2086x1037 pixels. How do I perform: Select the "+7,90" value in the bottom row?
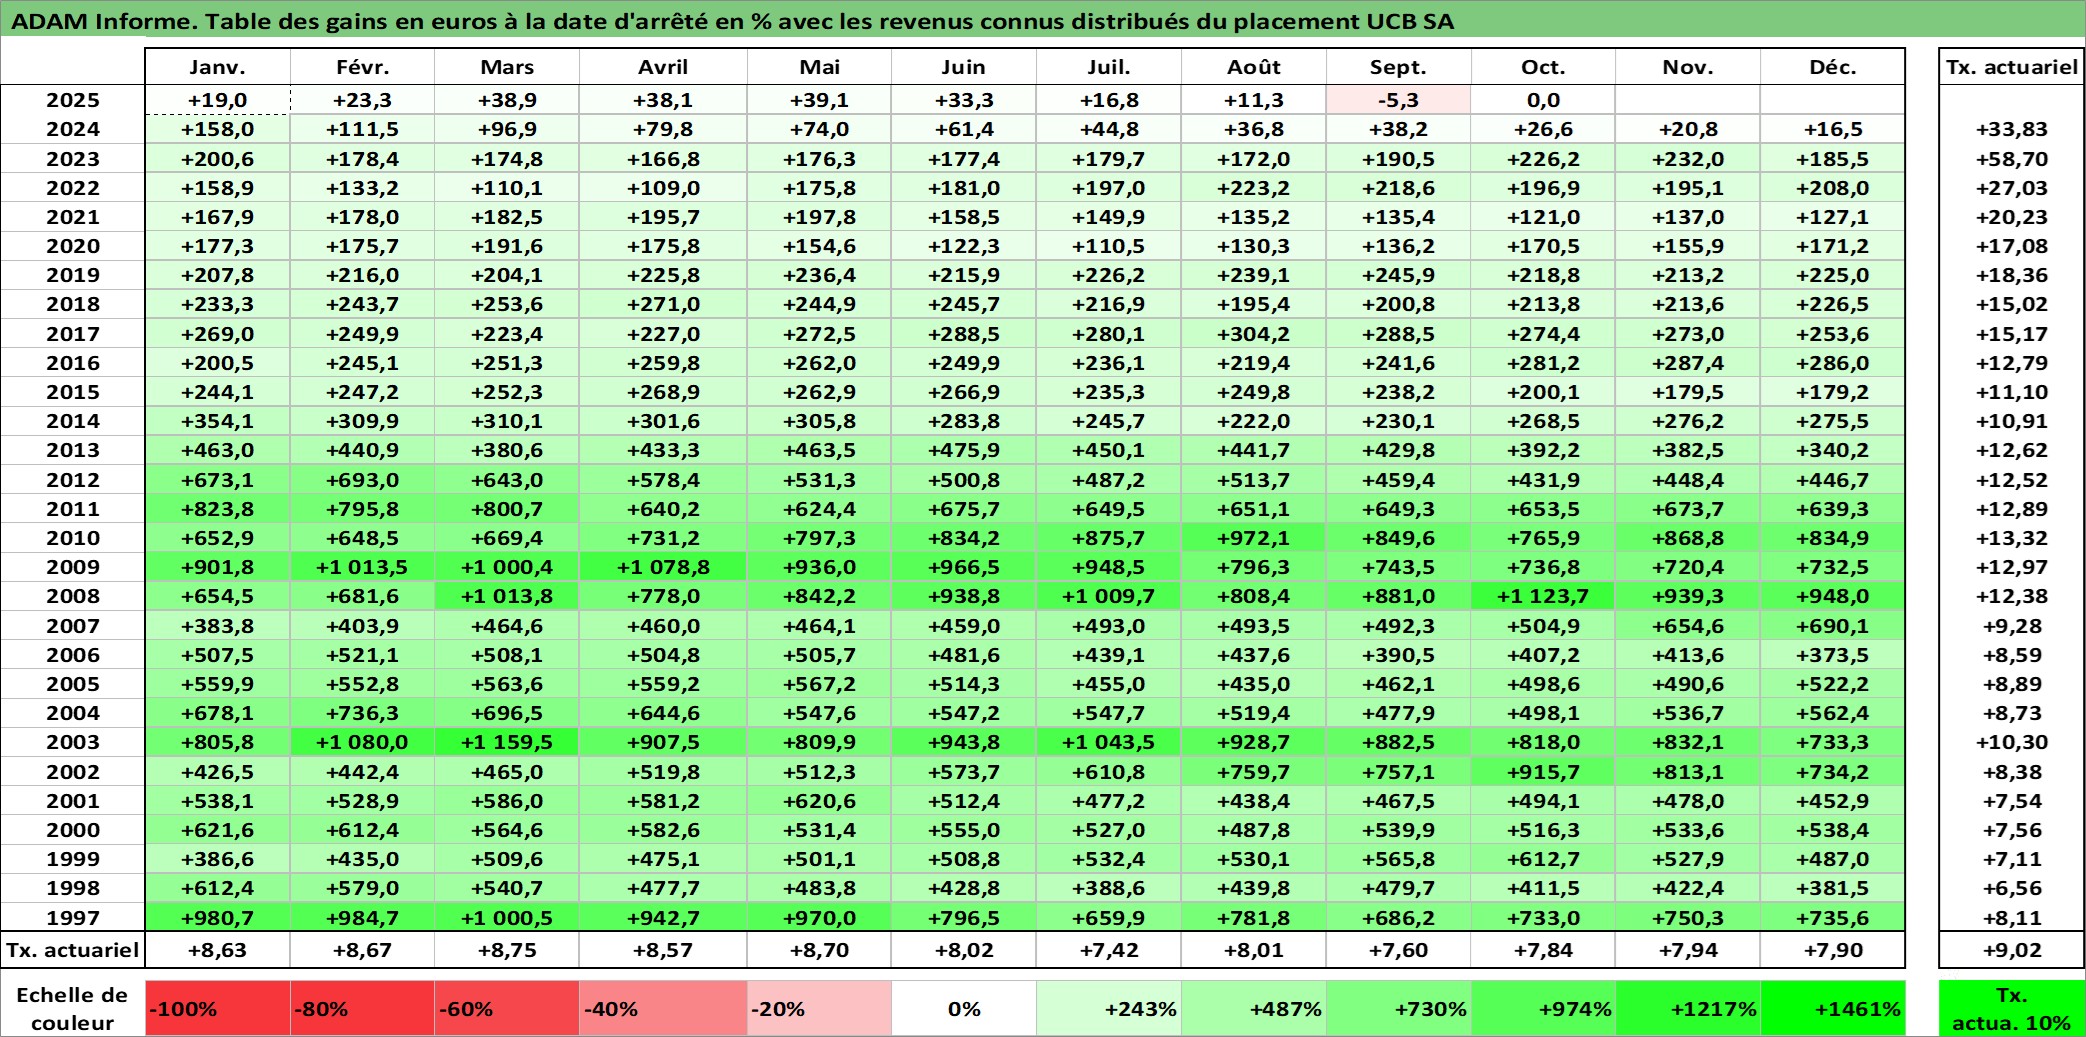pyautogui.click(x=1833, y=950)
